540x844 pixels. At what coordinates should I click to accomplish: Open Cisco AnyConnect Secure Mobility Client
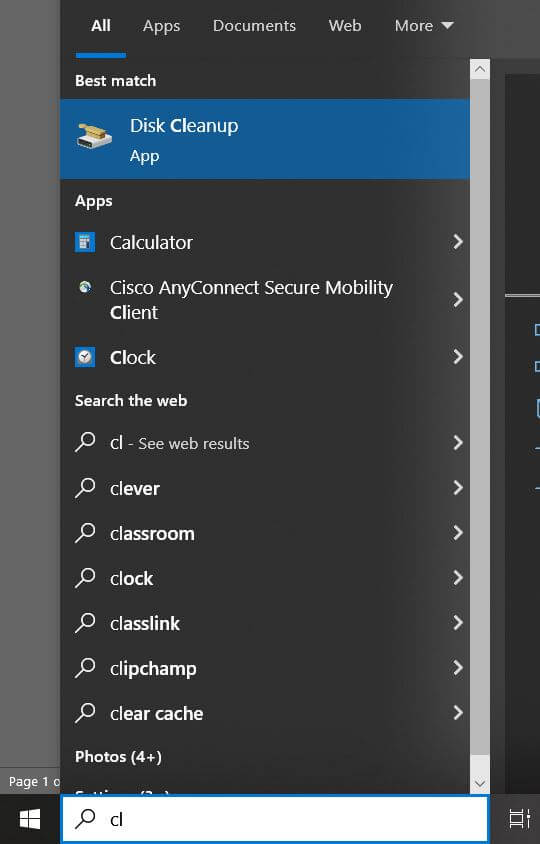(x=264, y=300)
